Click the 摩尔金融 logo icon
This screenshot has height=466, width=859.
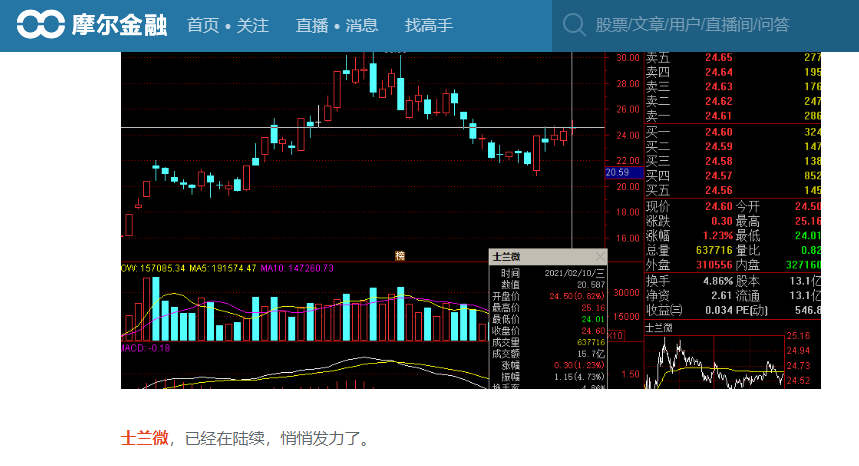tap(41, 25)
